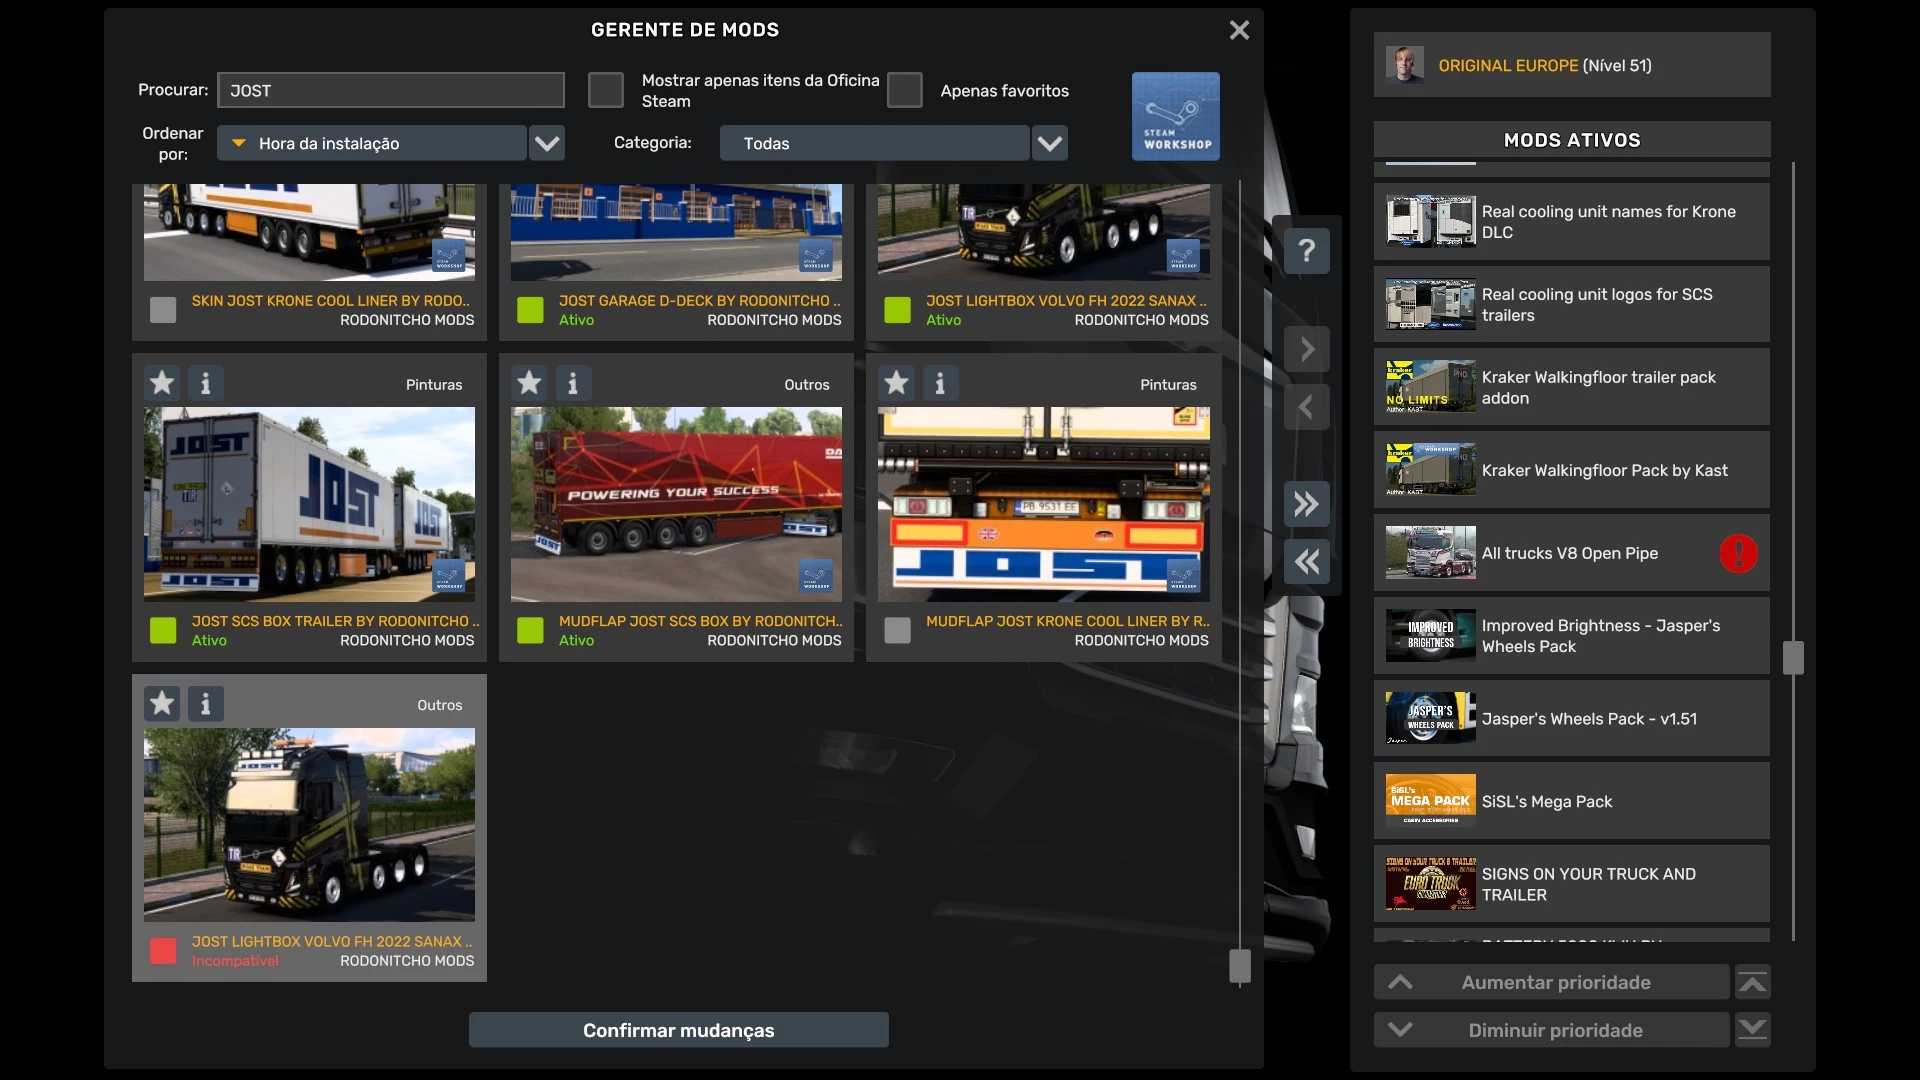The width and height of the screenshot is (1920, 1080).
Task: Toggle show only Steam Workshop items checkbox
Action: coord(605,90)
